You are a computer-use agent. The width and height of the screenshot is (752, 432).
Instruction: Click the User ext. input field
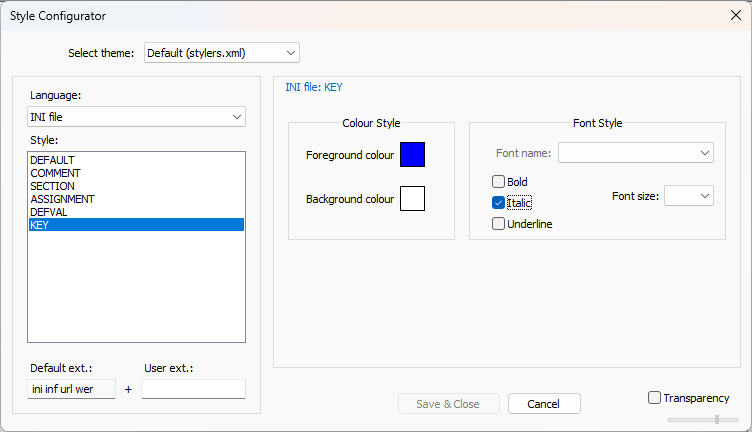(193, 389)
